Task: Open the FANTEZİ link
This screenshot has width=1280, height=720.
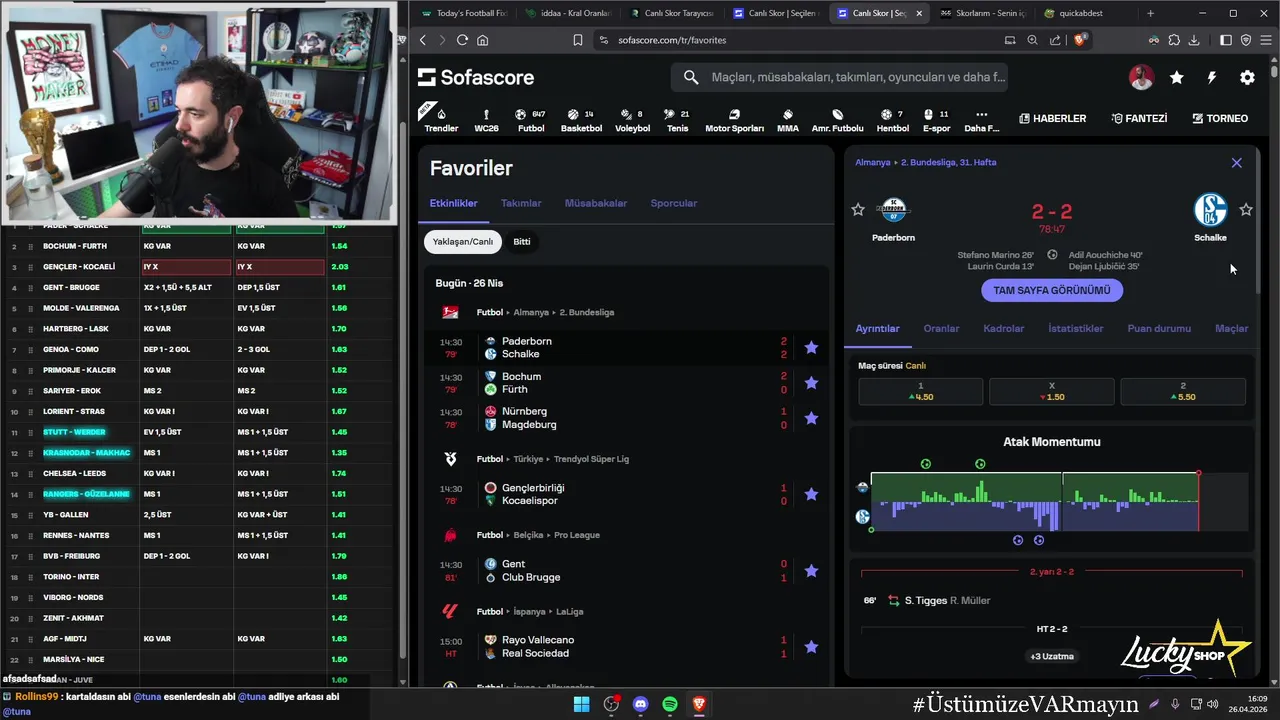Action: pyautogui.click(x=1139, y=118)
